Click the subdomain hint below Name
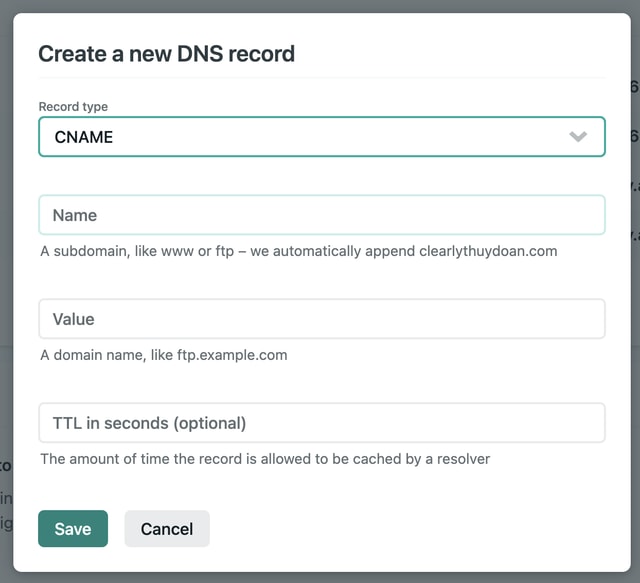 (299, 251)
